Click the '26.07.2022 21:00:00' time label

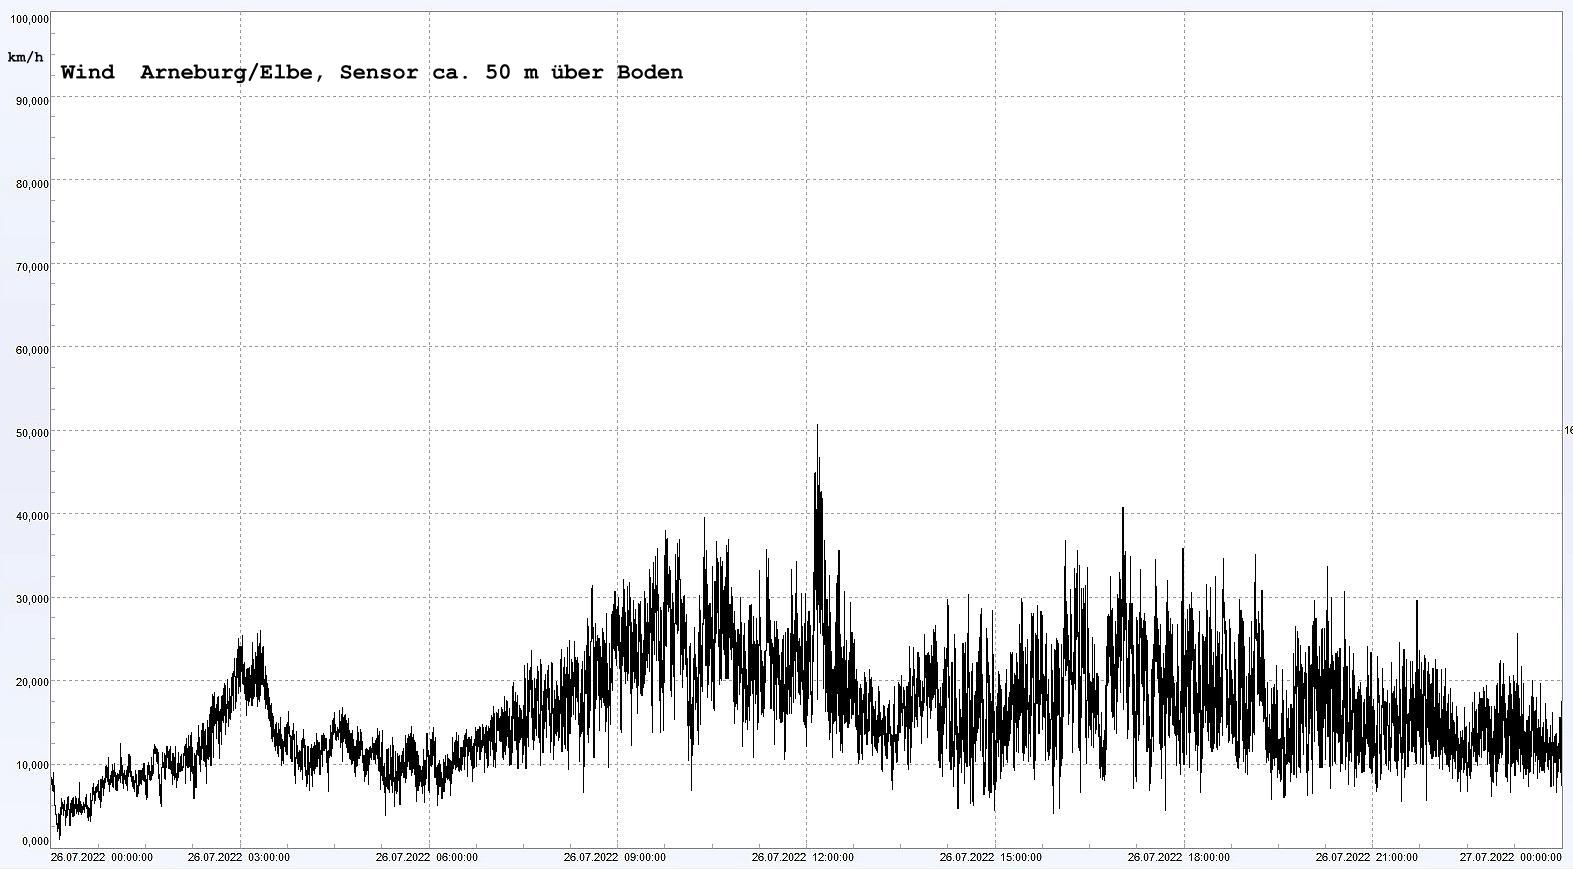click(1367, 857)
